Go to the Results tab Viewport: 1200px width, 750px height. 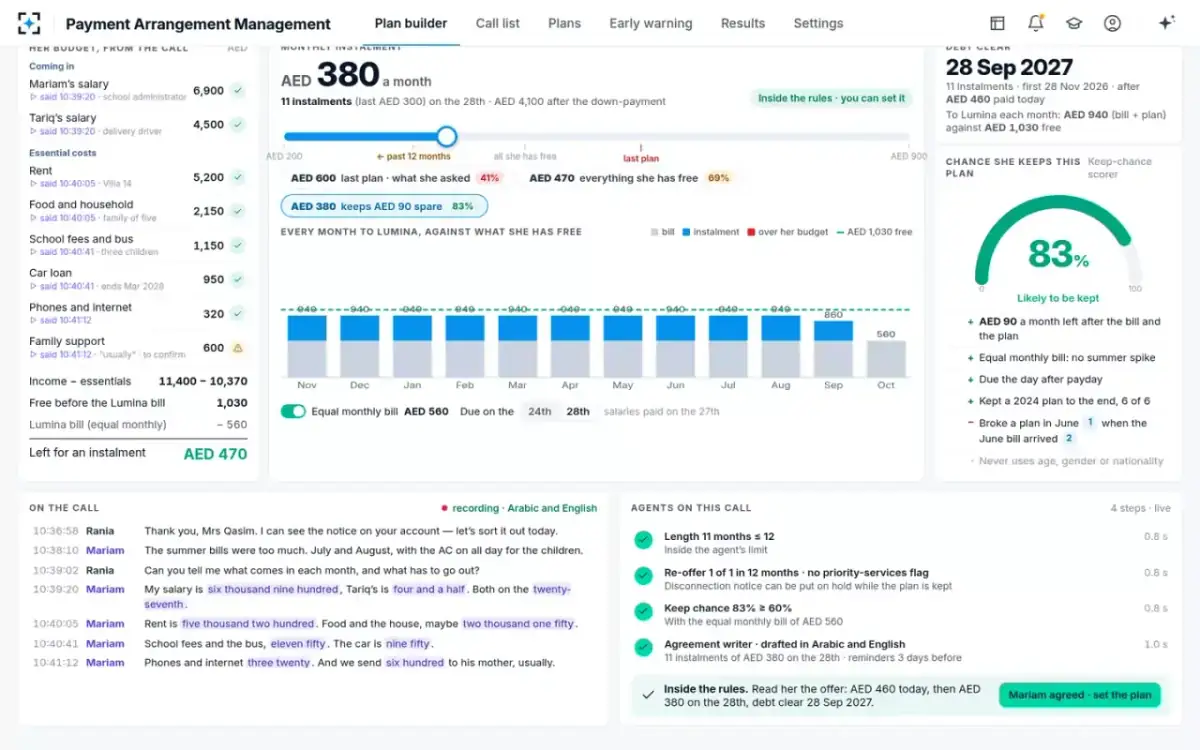point(743,23)
